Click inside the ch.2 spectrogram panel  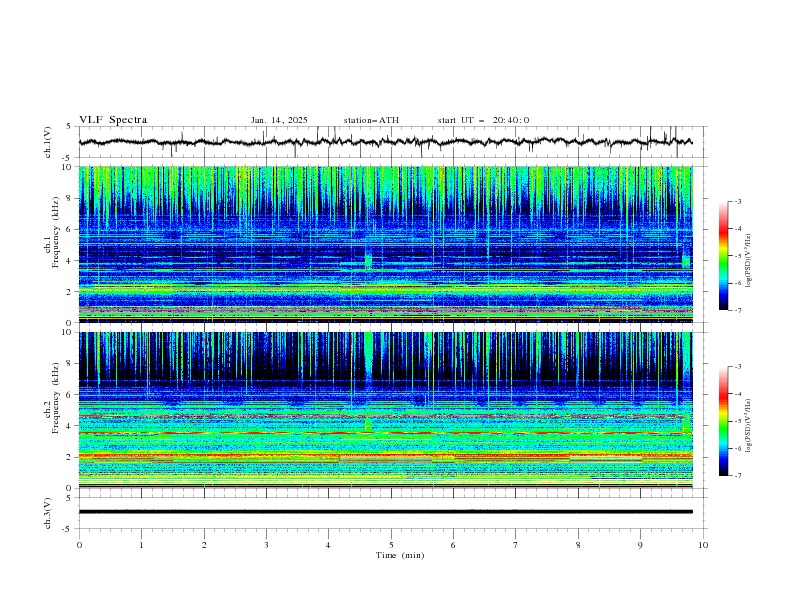pyautogui.click(x=385, y=410)
